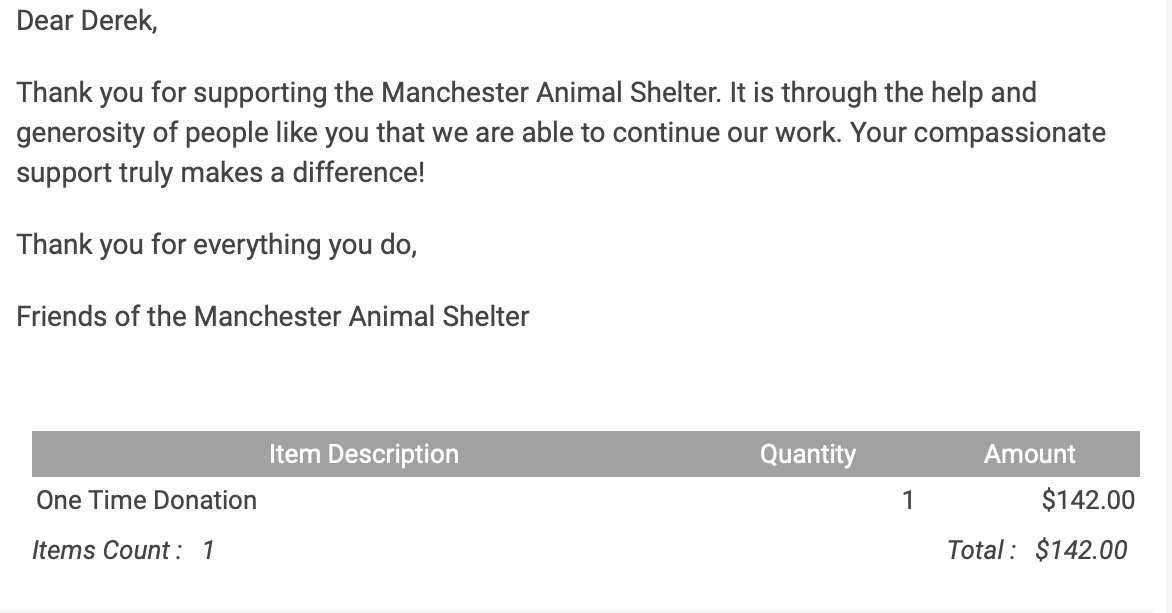Click the $142.00 amount in donation row

pos(1088,500)
